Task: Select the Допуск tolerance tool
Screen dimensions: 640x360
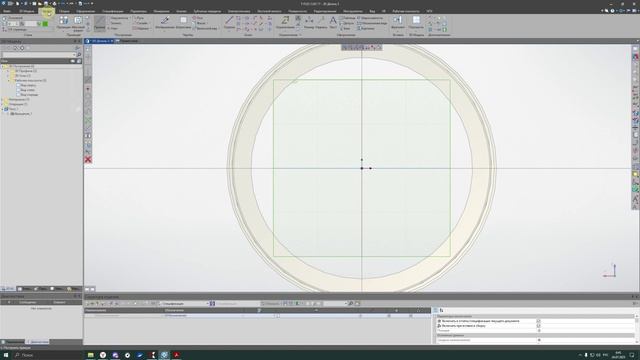Action: 347,23
